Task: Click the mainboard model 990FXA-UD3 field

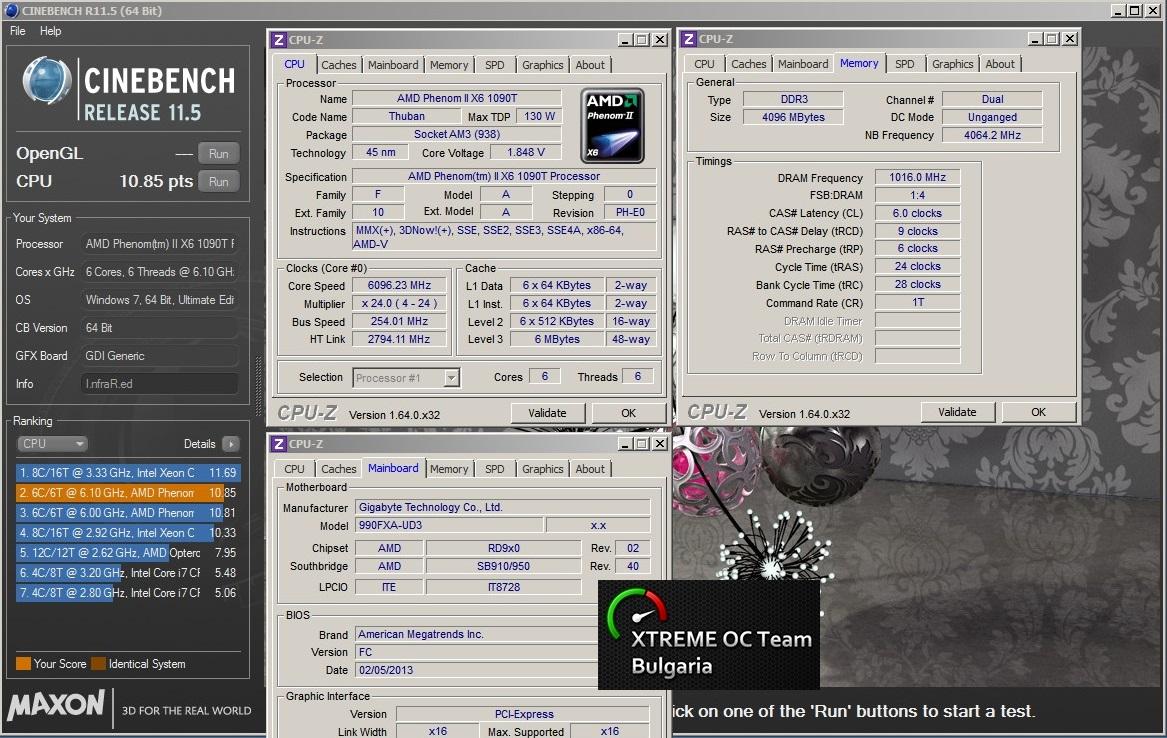Action: tap(449, 525)
